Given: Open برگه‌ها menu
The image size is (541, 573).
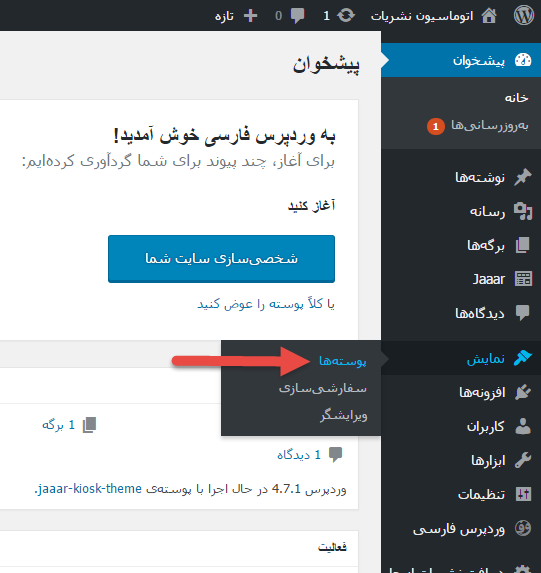Looking at the screenshot, I should (486, 246).
